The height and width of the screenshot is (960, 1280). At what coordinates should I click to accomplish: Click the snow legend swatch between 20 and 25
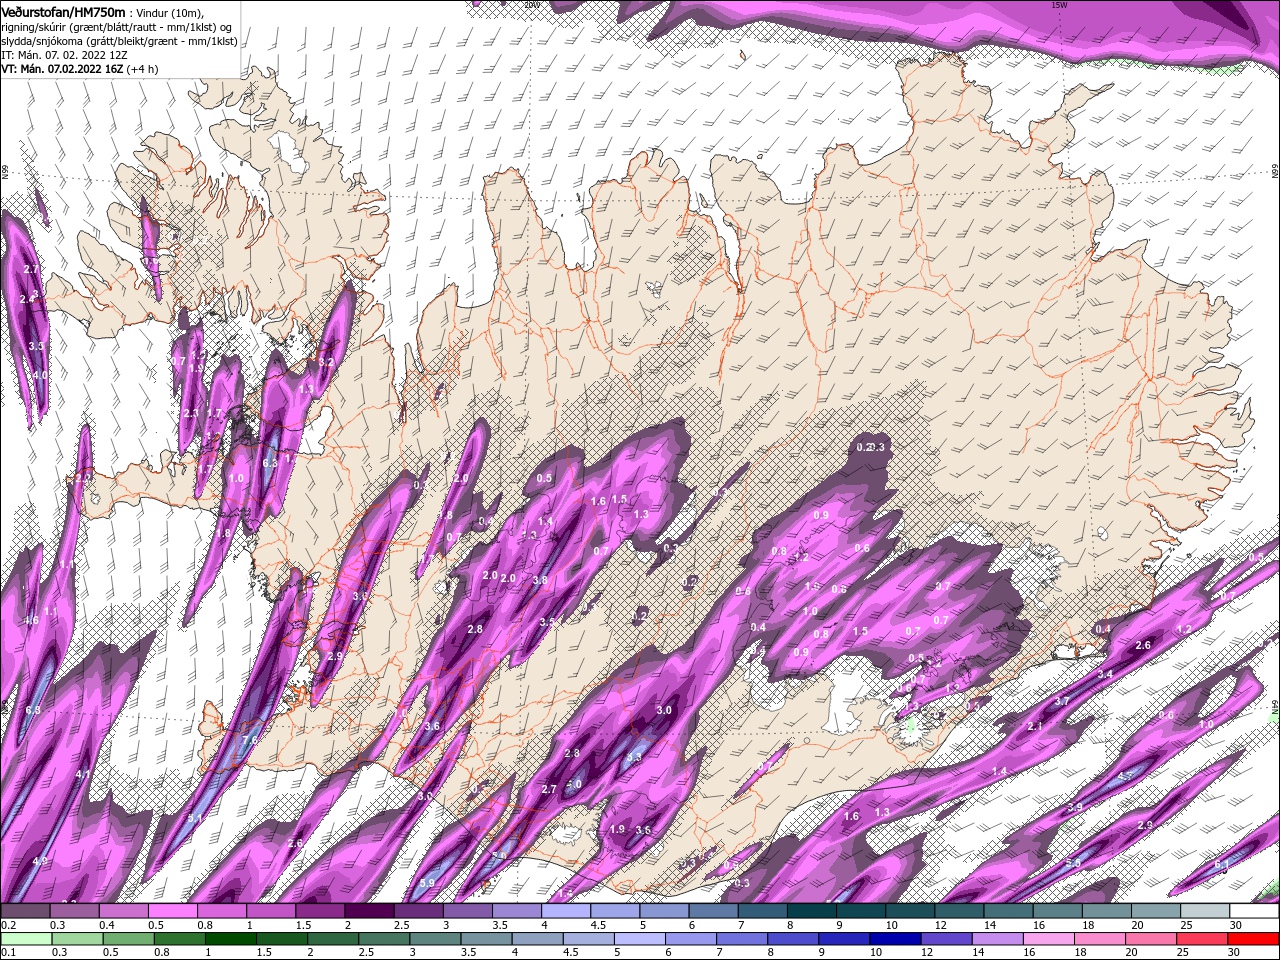click(1157, 911)
